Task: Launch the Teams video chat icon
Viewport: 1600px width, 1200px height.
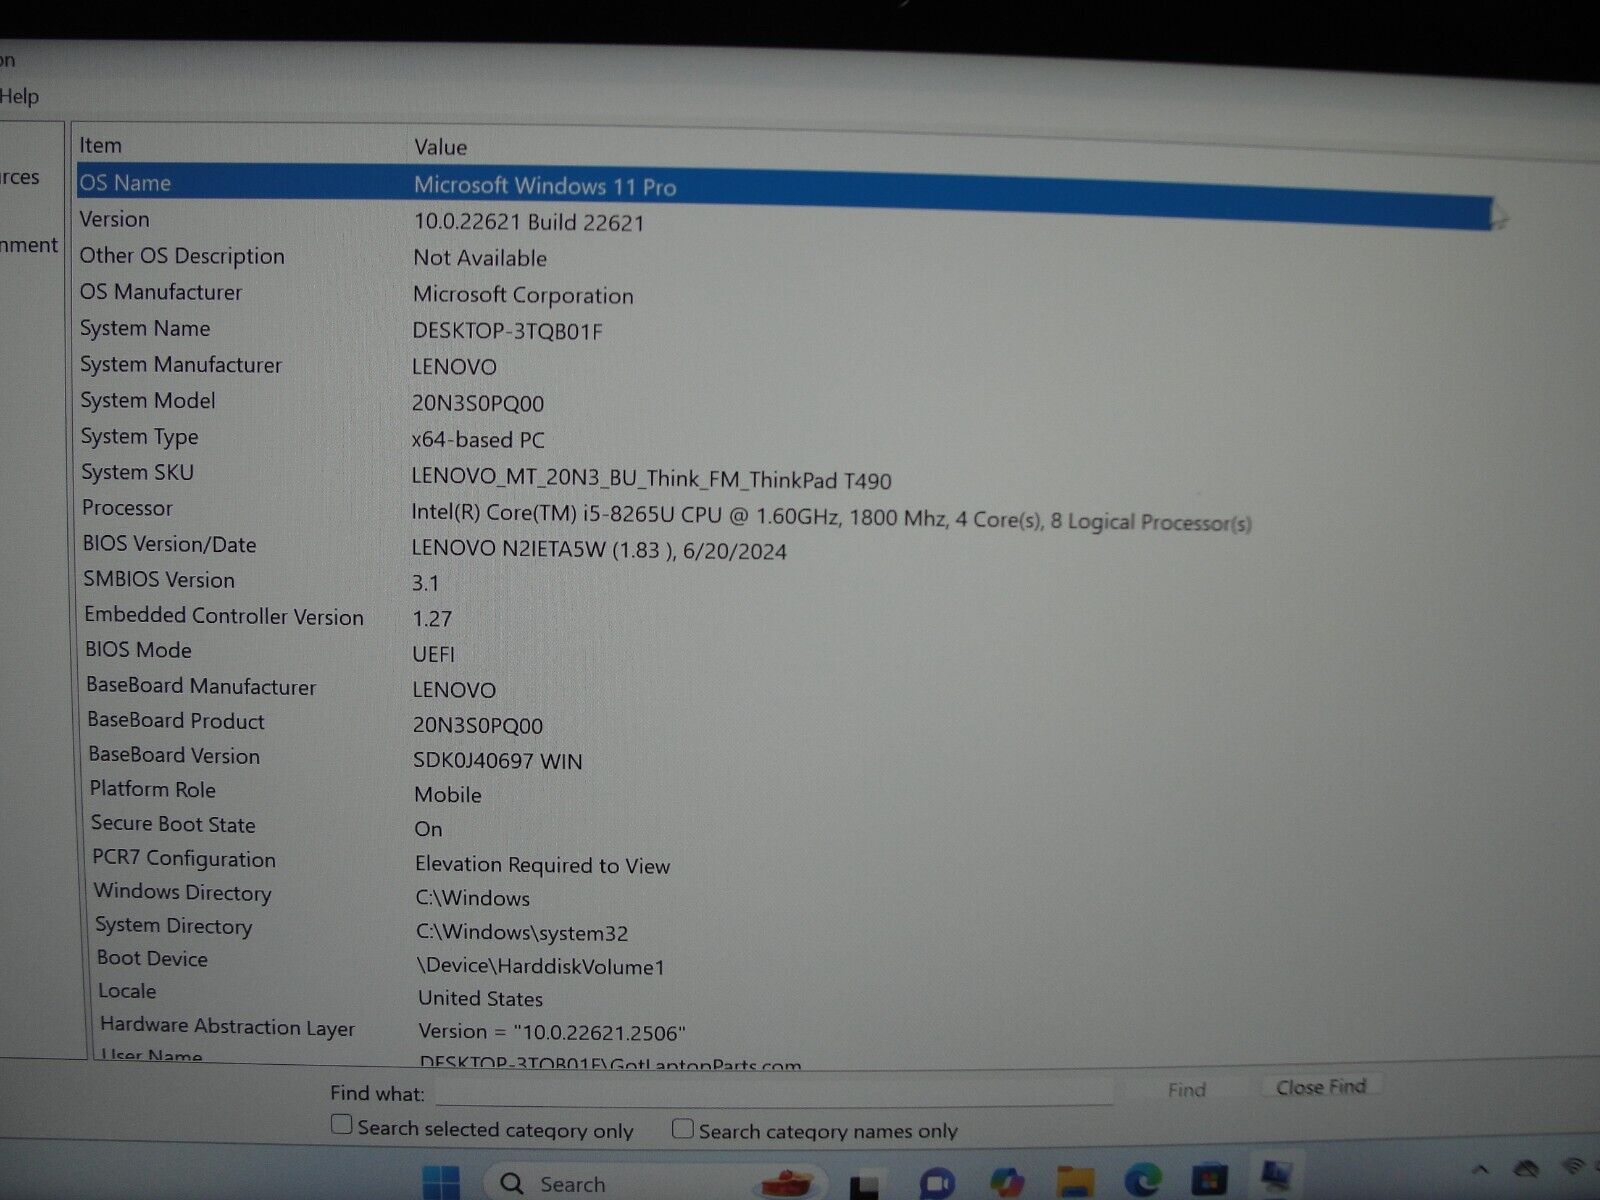Action: pyautogui.click(x=936, y=1185)
